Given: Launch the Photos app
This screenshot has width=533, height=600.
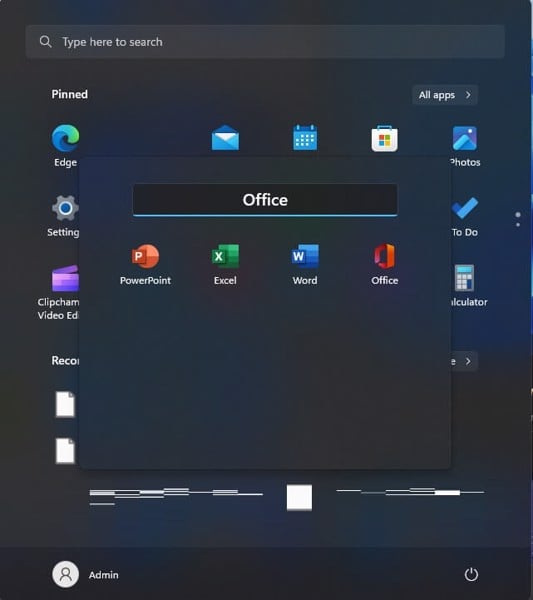Looking at the screenshot, I should coord(465,145).
